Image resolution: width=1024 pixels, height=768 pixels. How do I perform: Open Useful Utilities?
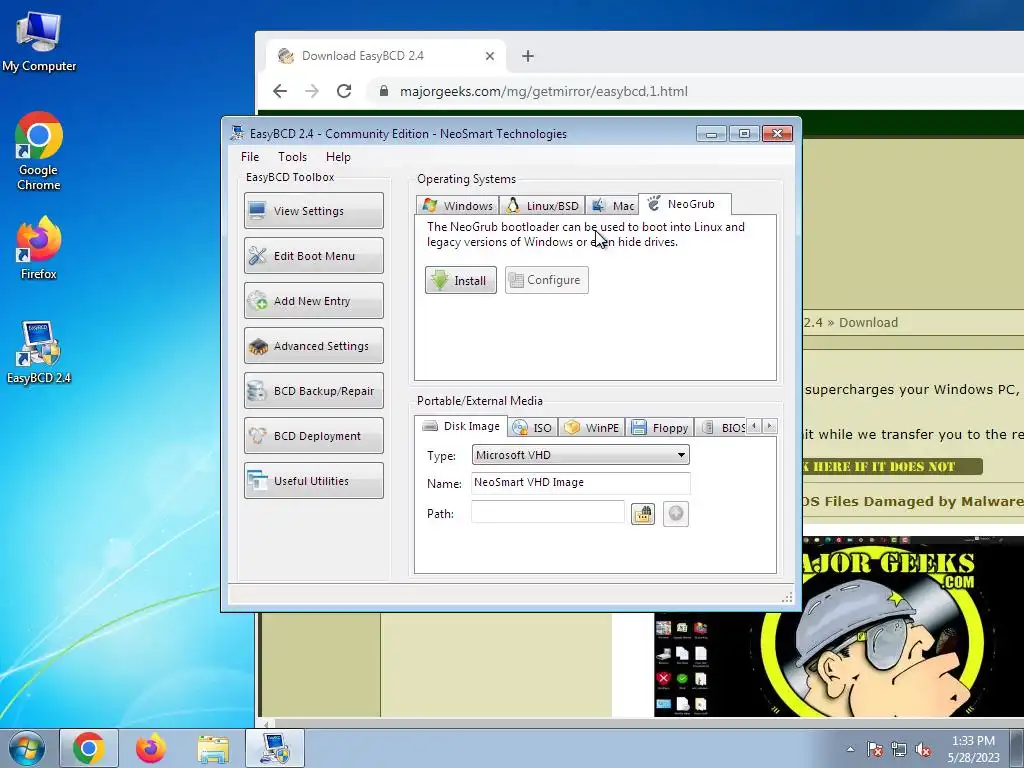pyautogui.click(x=313, y=481)
